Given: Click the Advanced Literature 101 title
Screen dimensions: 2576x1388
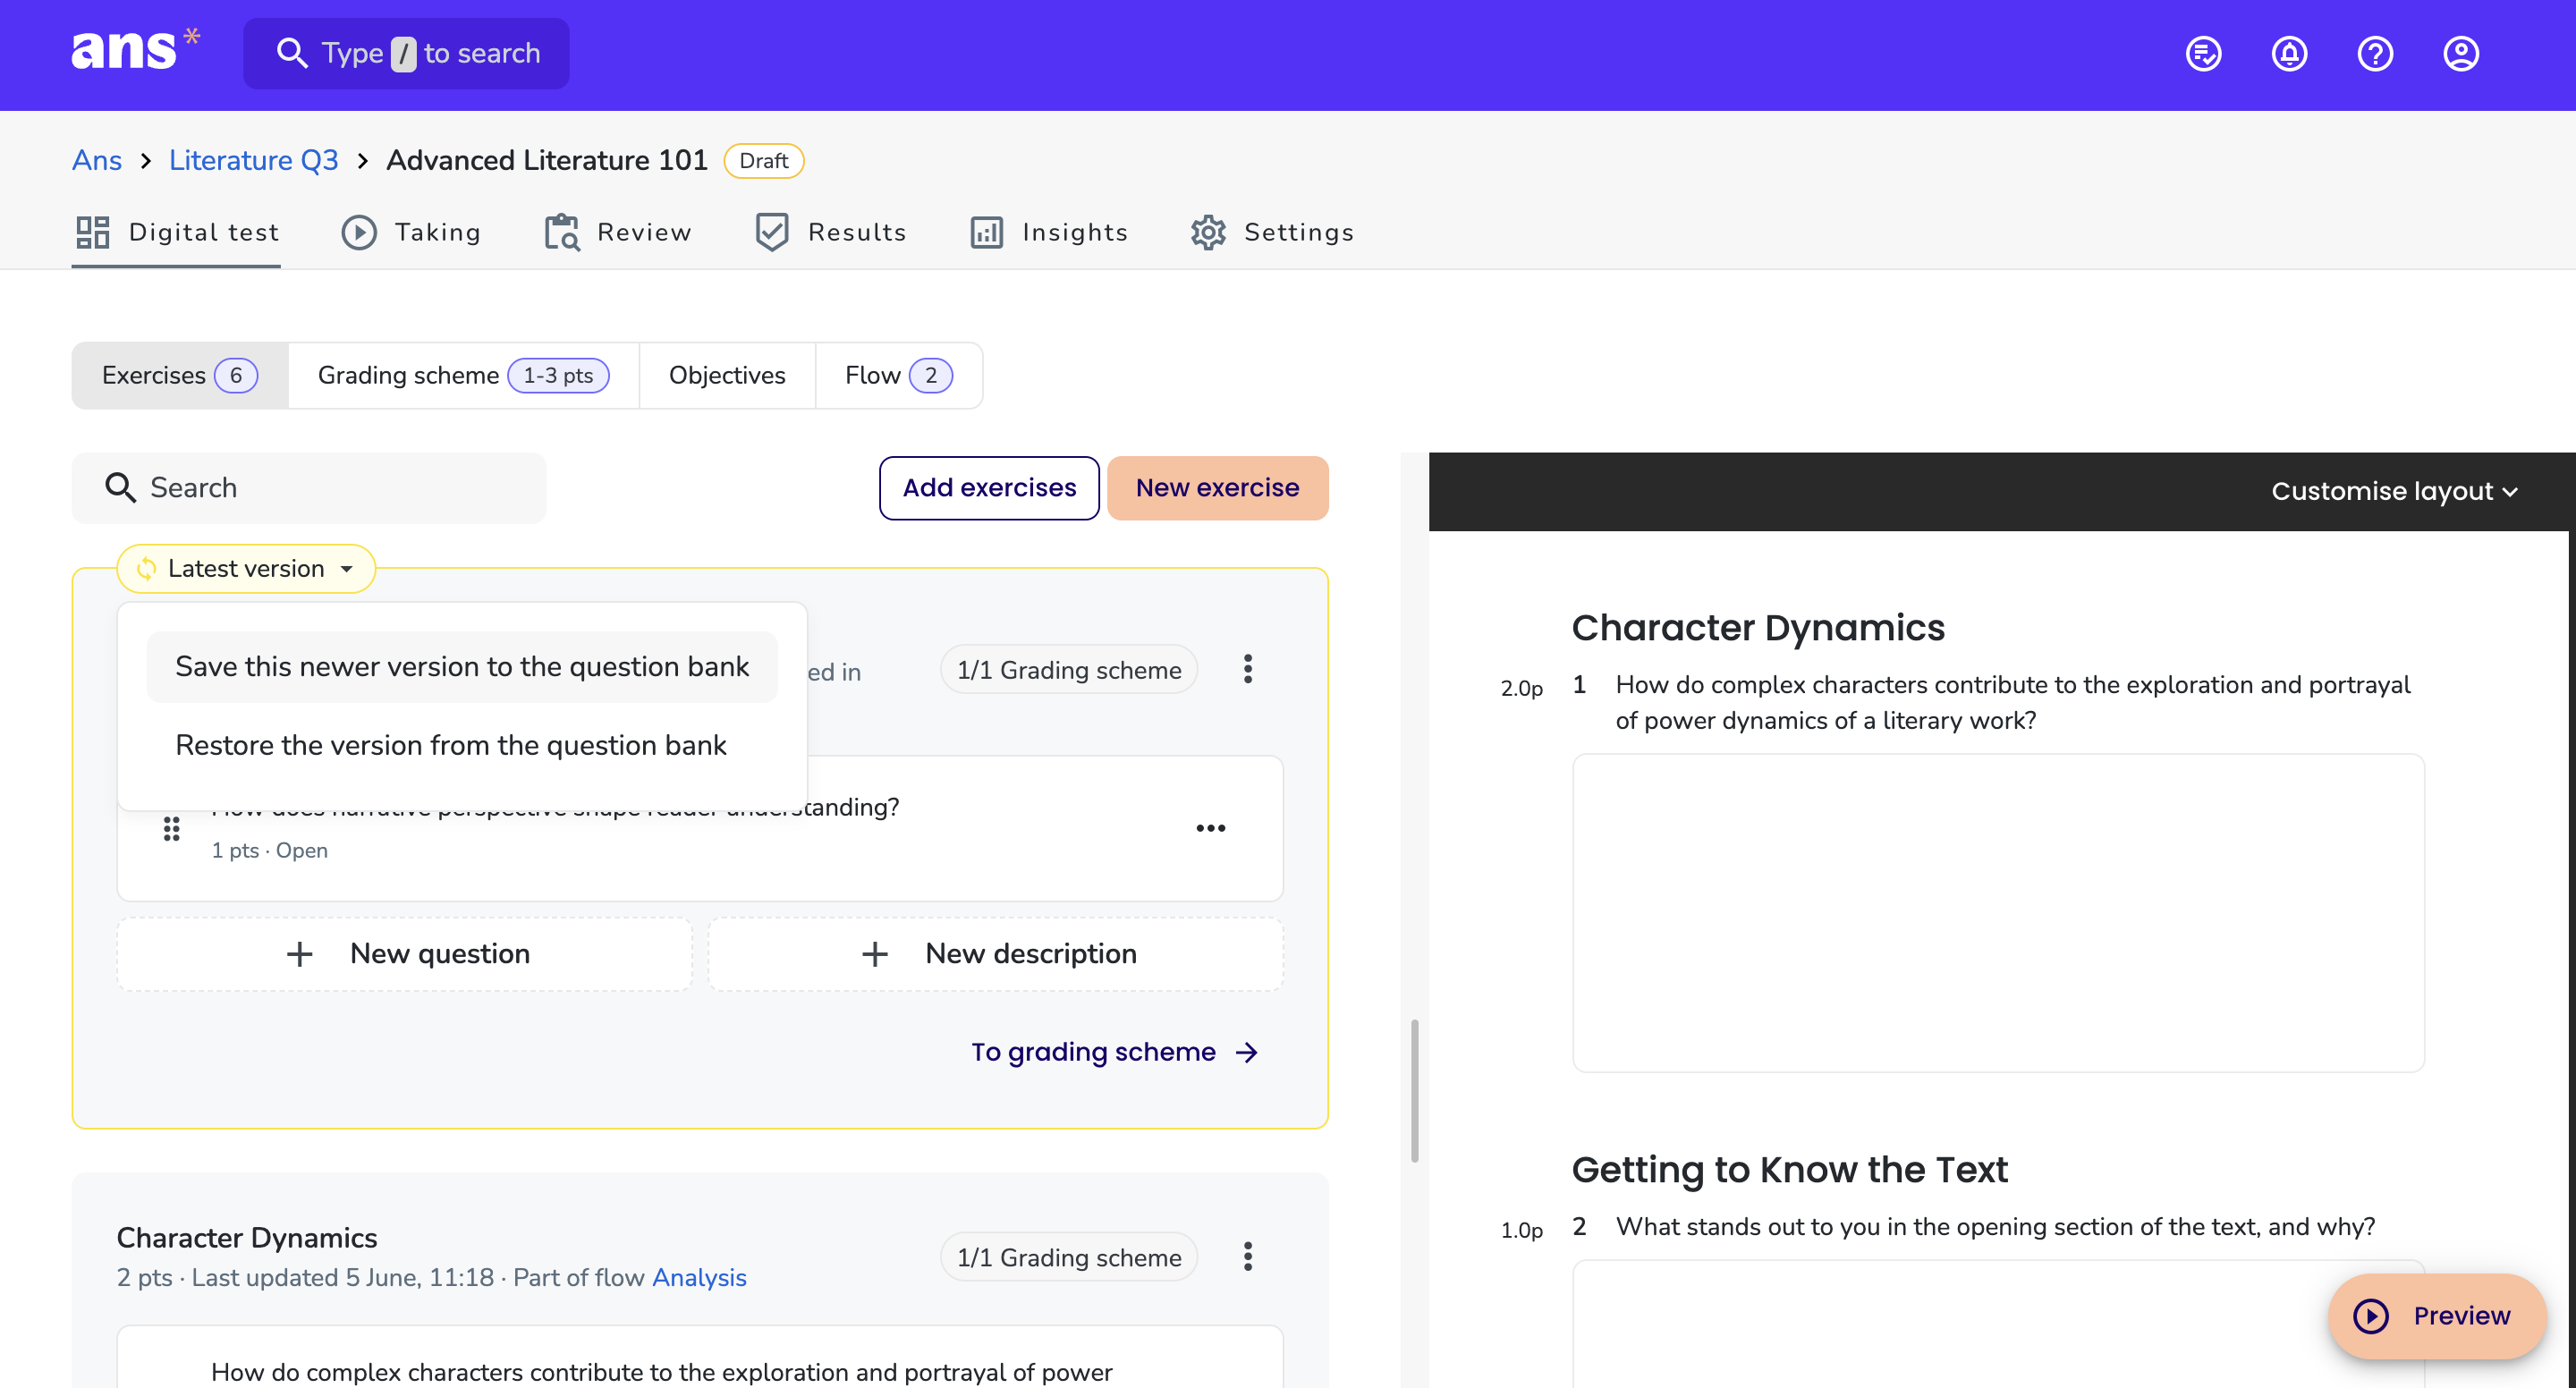Looking at the screenshot, I should [x=547, y=160].
